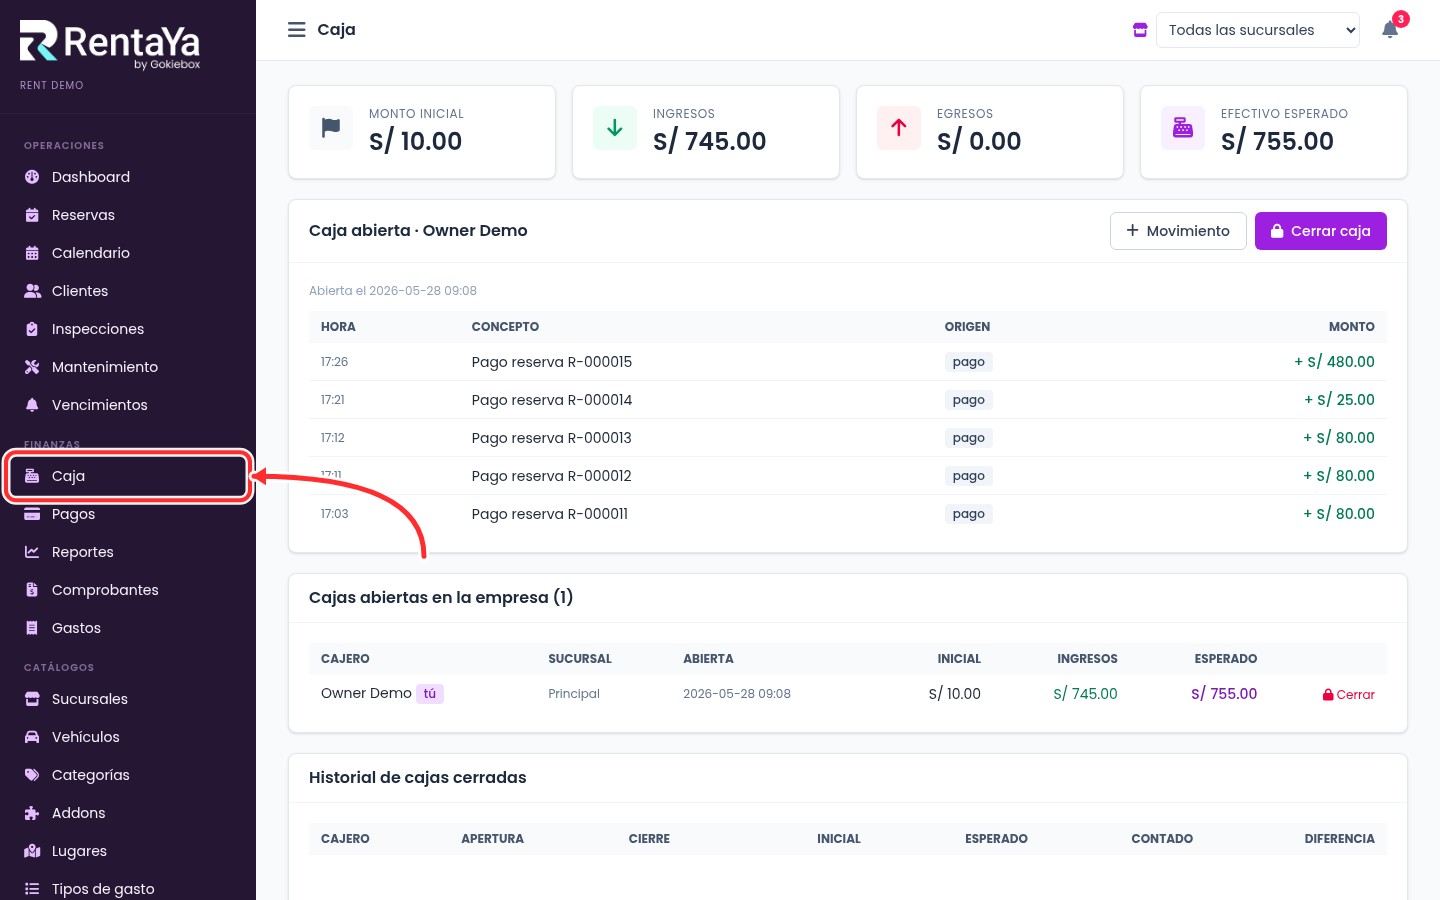
Task: Click the Inspecciones clipboard icon
Action: point(32,329)
